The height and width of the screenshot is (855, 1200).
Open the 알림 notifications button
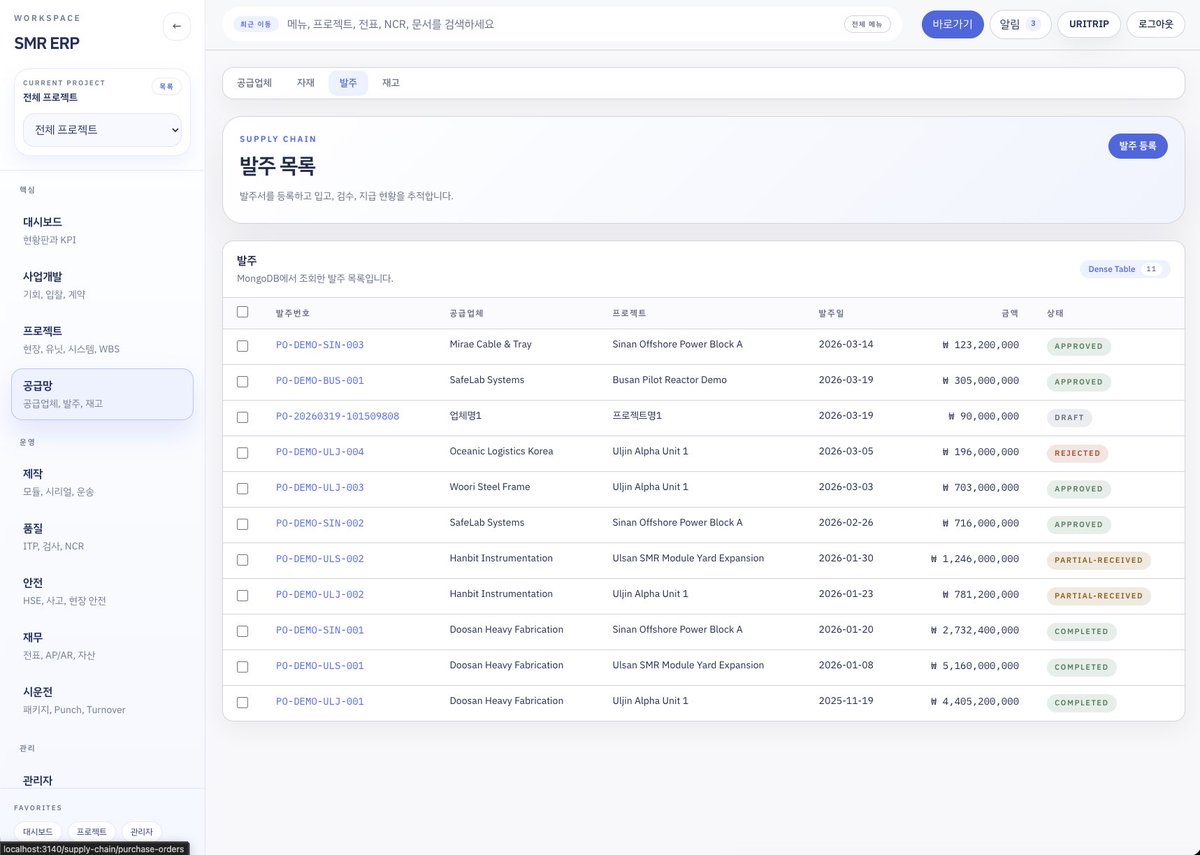(x=1020, y=24)
